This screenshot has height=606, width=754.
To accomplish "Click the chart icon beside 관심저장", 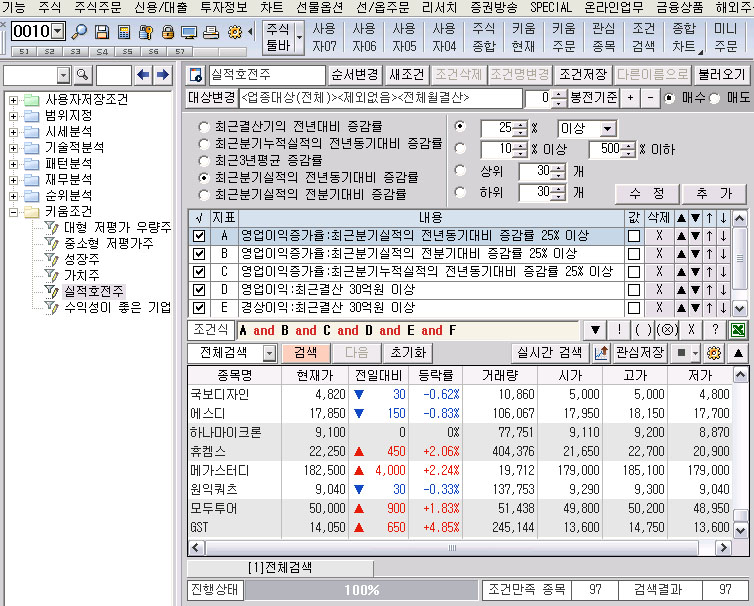I will point(601,353).
